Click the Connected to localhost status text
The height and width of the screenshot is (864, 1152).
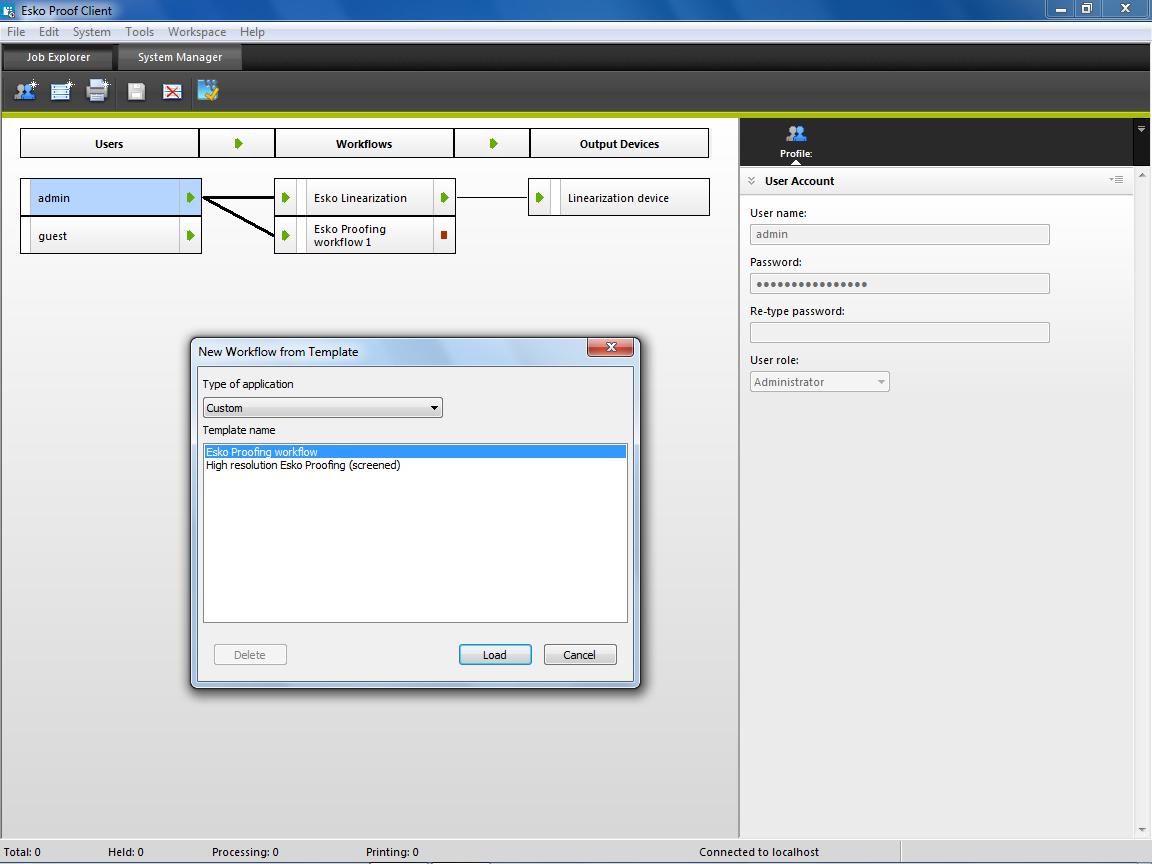(759, 852)
